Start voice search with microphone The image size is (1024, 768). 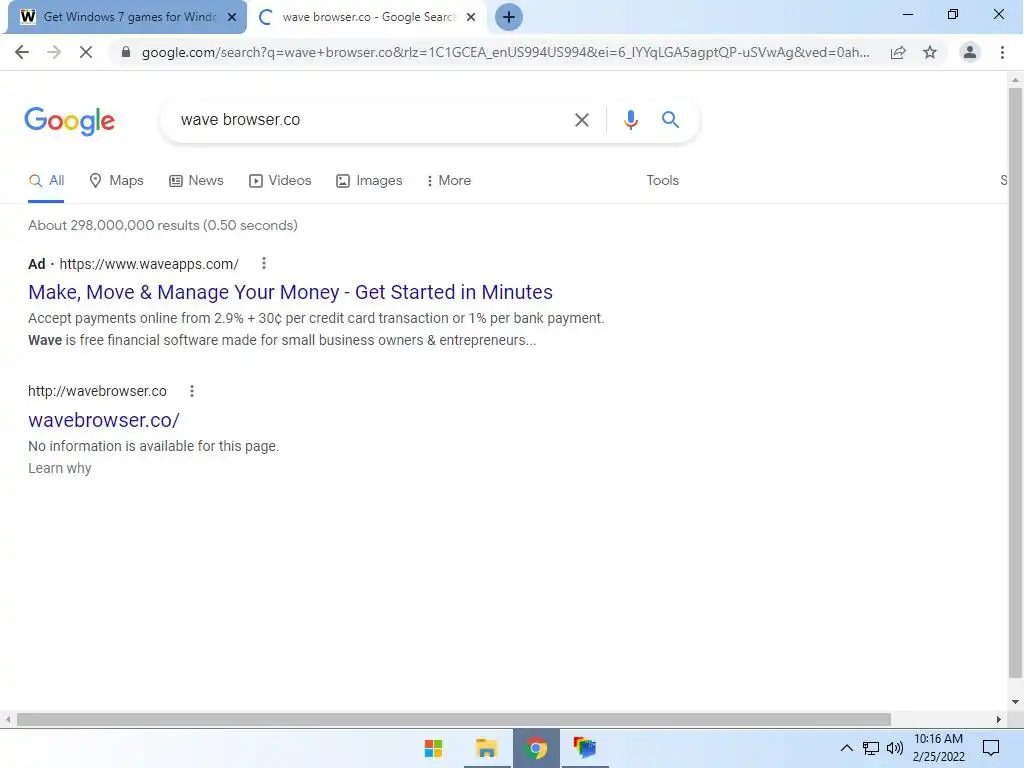tap(630, 120)
